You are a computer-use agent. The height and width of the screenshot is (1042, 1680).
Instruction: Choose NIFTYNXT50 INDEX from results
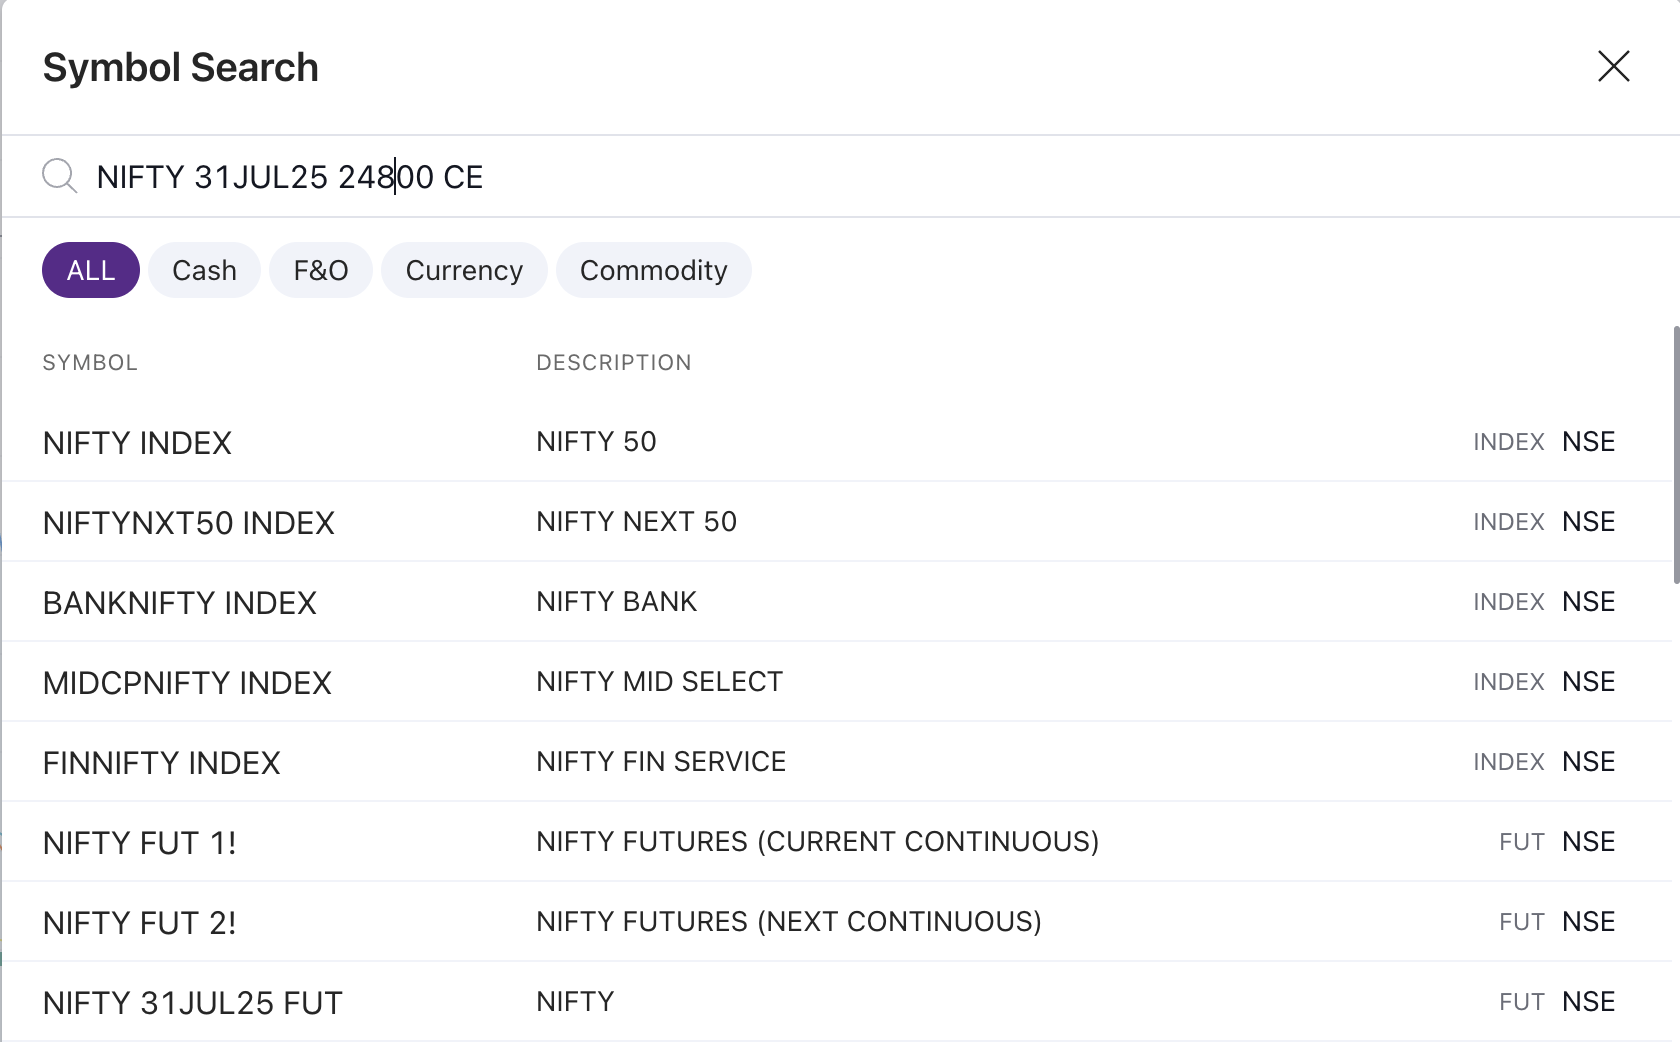[x=188, y=523]
